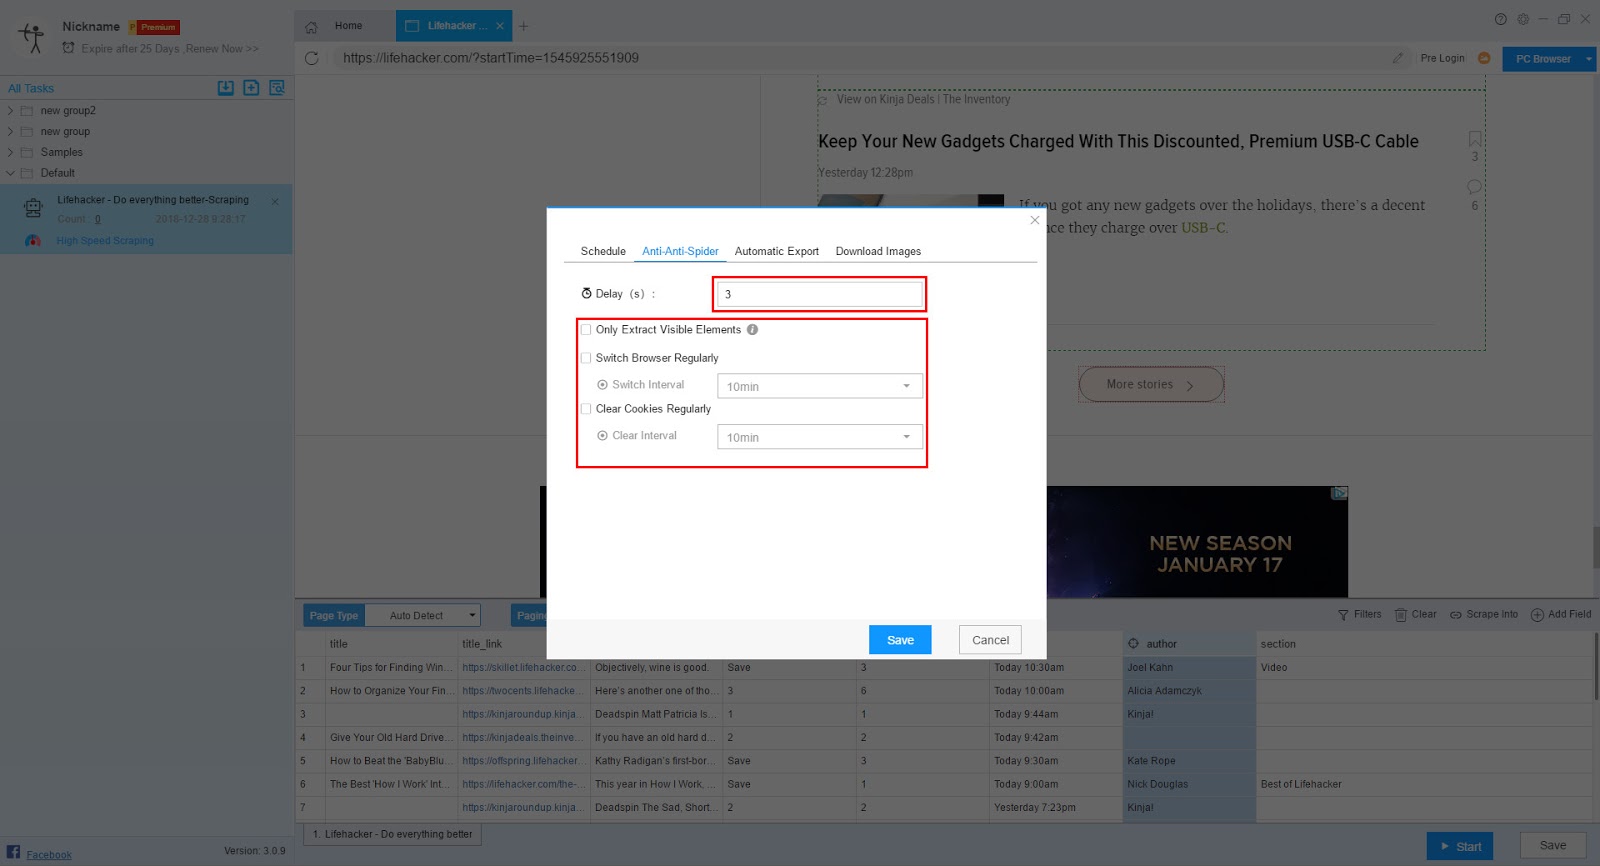The width and height of the screenshot is (1600, 866).
Task: Click the Start button
Action: [x=1460, y=846]
